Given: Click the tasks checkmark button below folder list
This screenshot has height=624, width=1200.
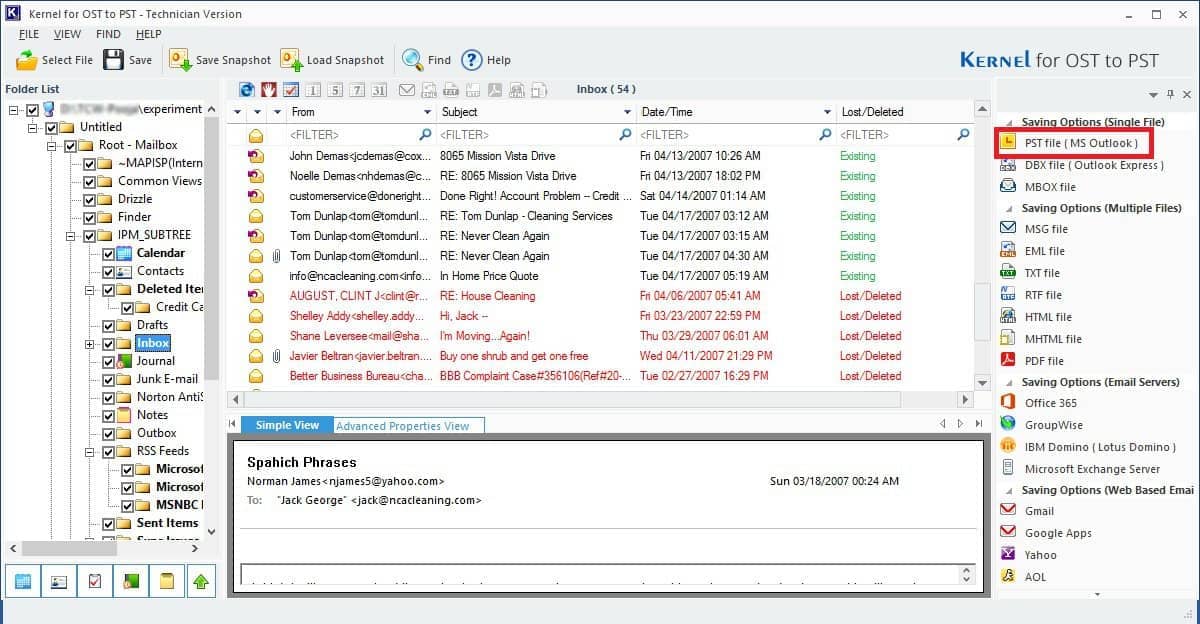Looking at the screenshot, I should tap(95, 581).
